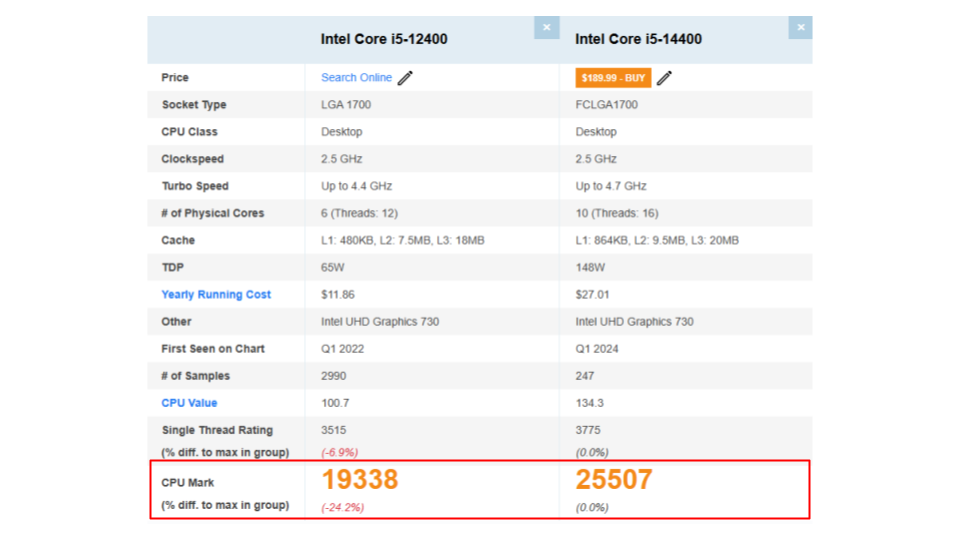Image resolution: width=960 pixels, height=540 pixels.
Task: Click the CPU Mark row label
Action: (188, 483)
